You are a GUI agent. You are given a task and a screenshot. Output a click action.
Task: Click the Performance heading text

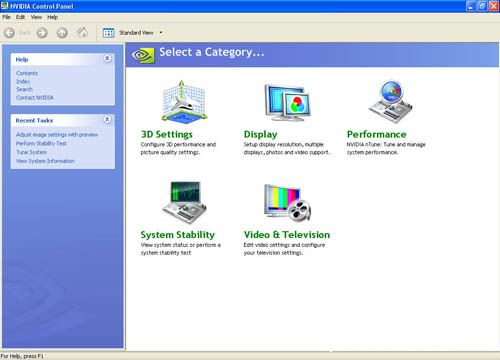click(377, 134)
